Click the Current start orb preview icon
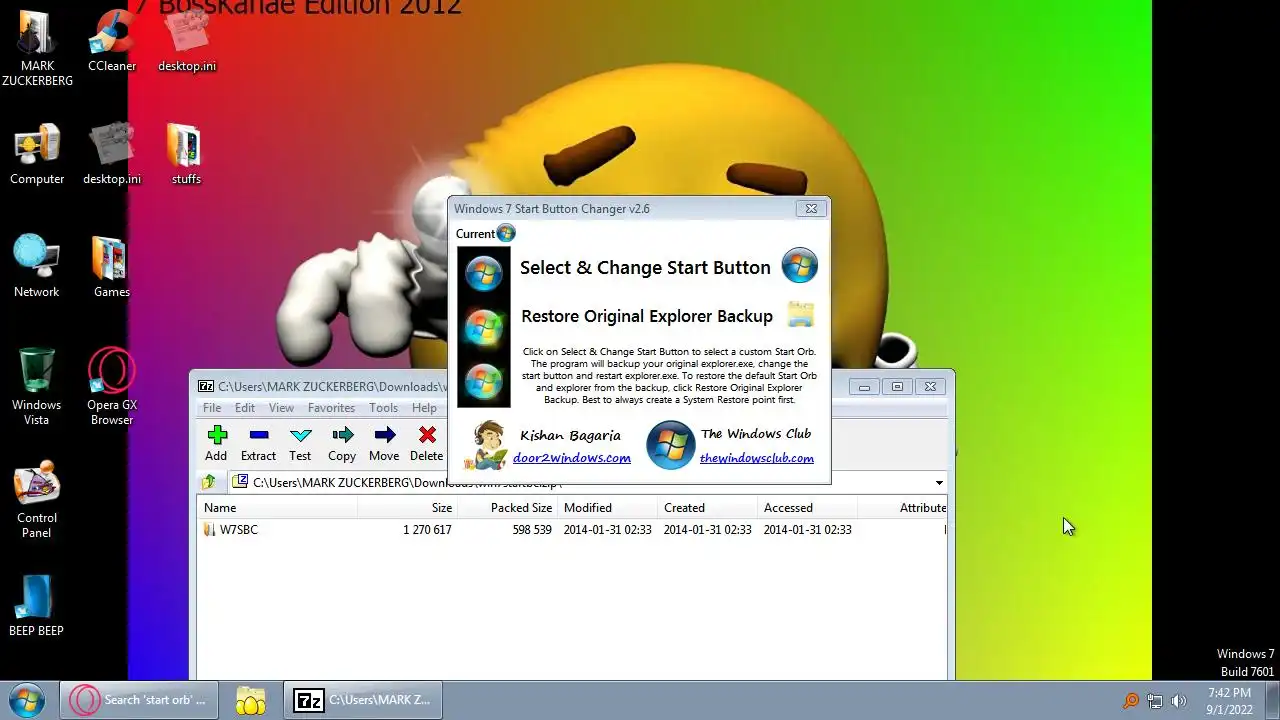 pos(506,233)
